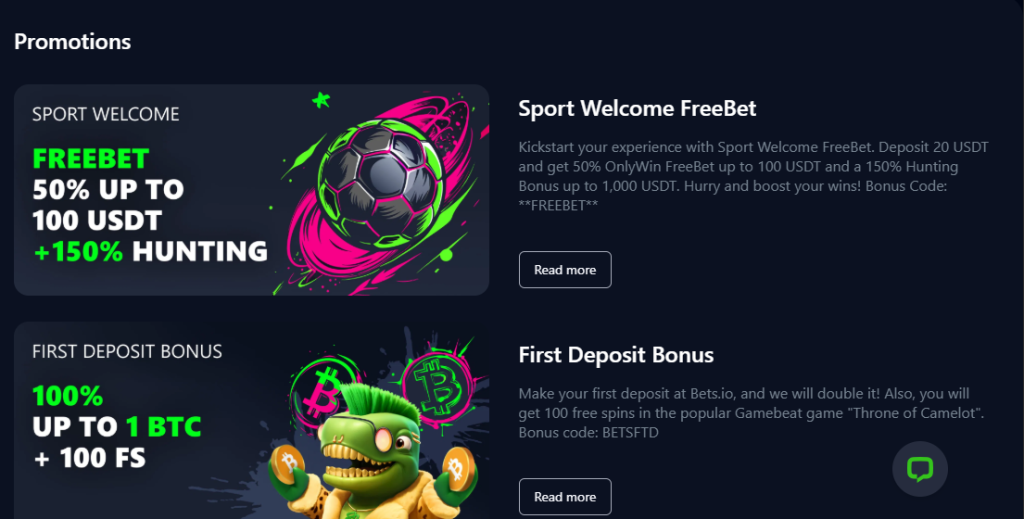The width and height of the screenshot is (1024, 519).
Task: Click the BETSFTD bonus code text
Action: click(x=630, y=433)
